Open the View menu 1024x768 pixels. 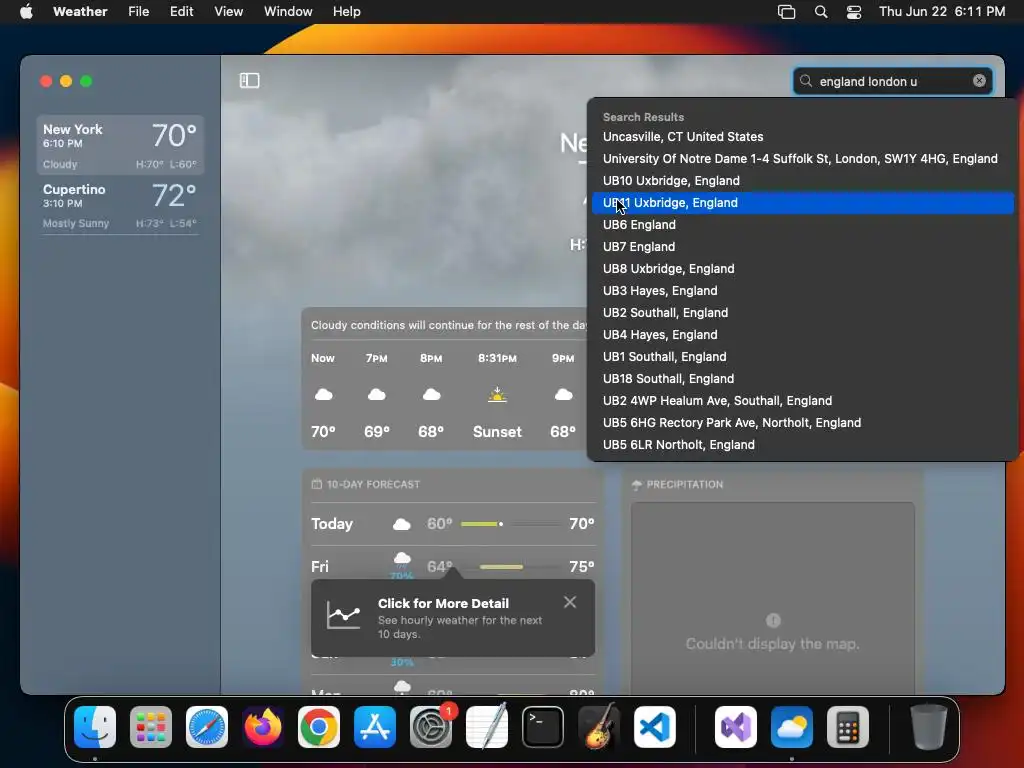[x=229, y=12]
